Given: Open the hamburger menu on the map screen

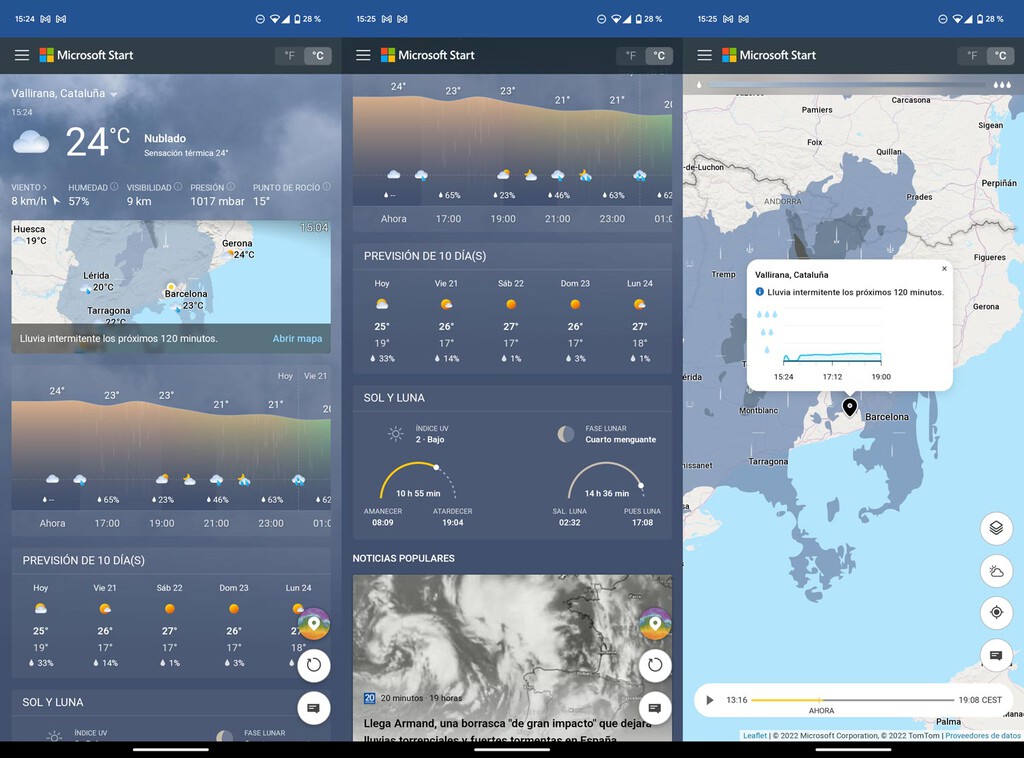Looking at the screenshot, I should point(704,56).
